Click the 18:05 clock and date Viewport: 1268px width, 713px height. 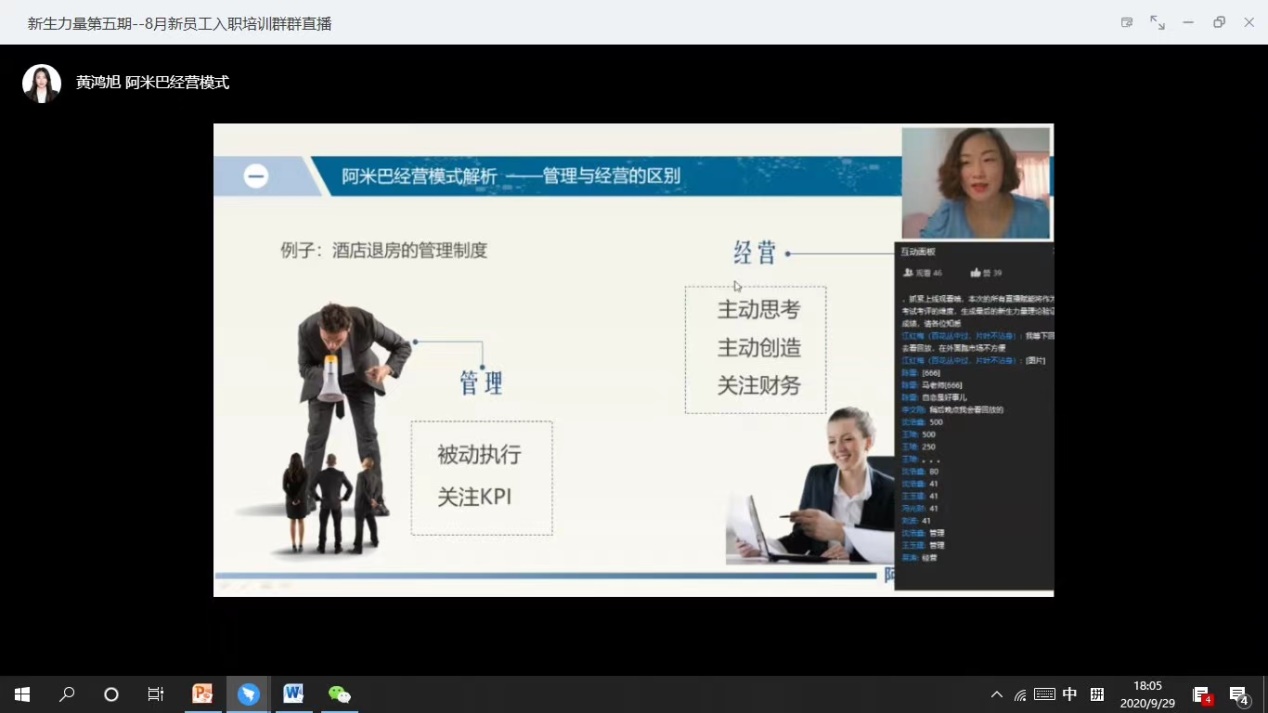point(1147,694)
